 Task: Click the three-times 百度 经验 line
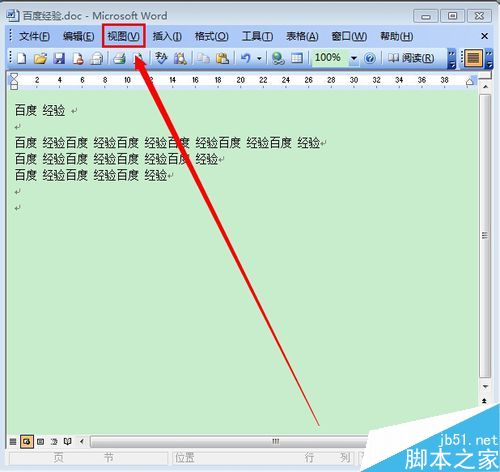(91, 175)
